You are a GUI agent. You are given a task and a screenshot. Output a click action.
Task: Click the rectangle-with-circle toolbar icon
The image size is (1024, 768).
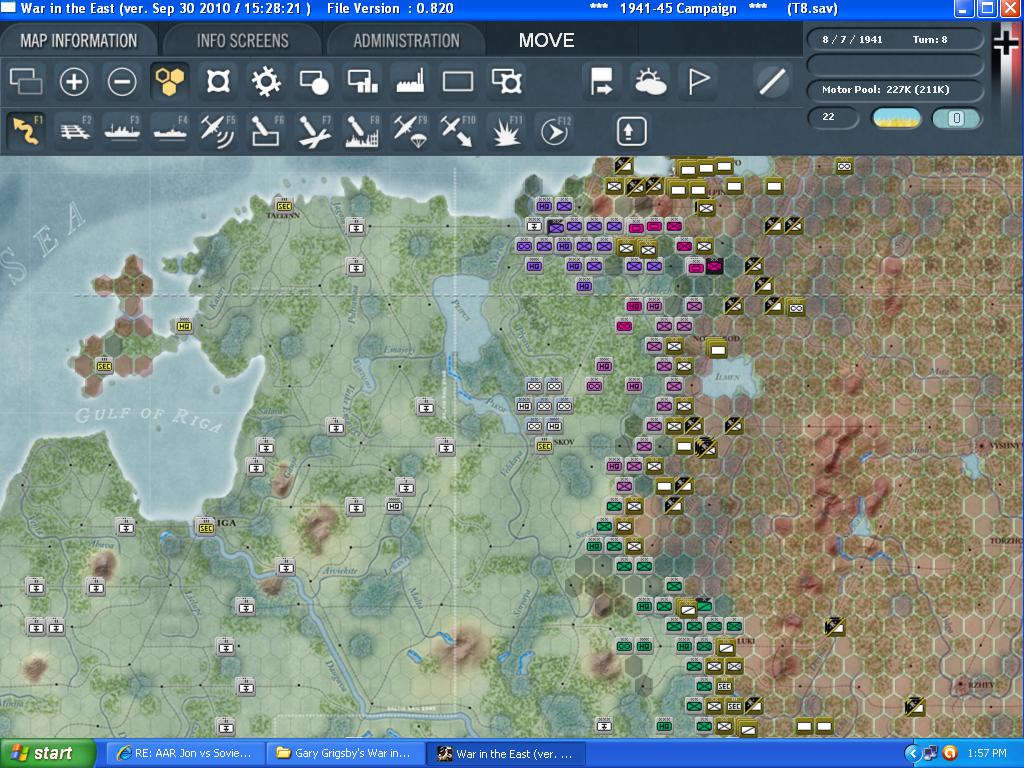[314, 82]
